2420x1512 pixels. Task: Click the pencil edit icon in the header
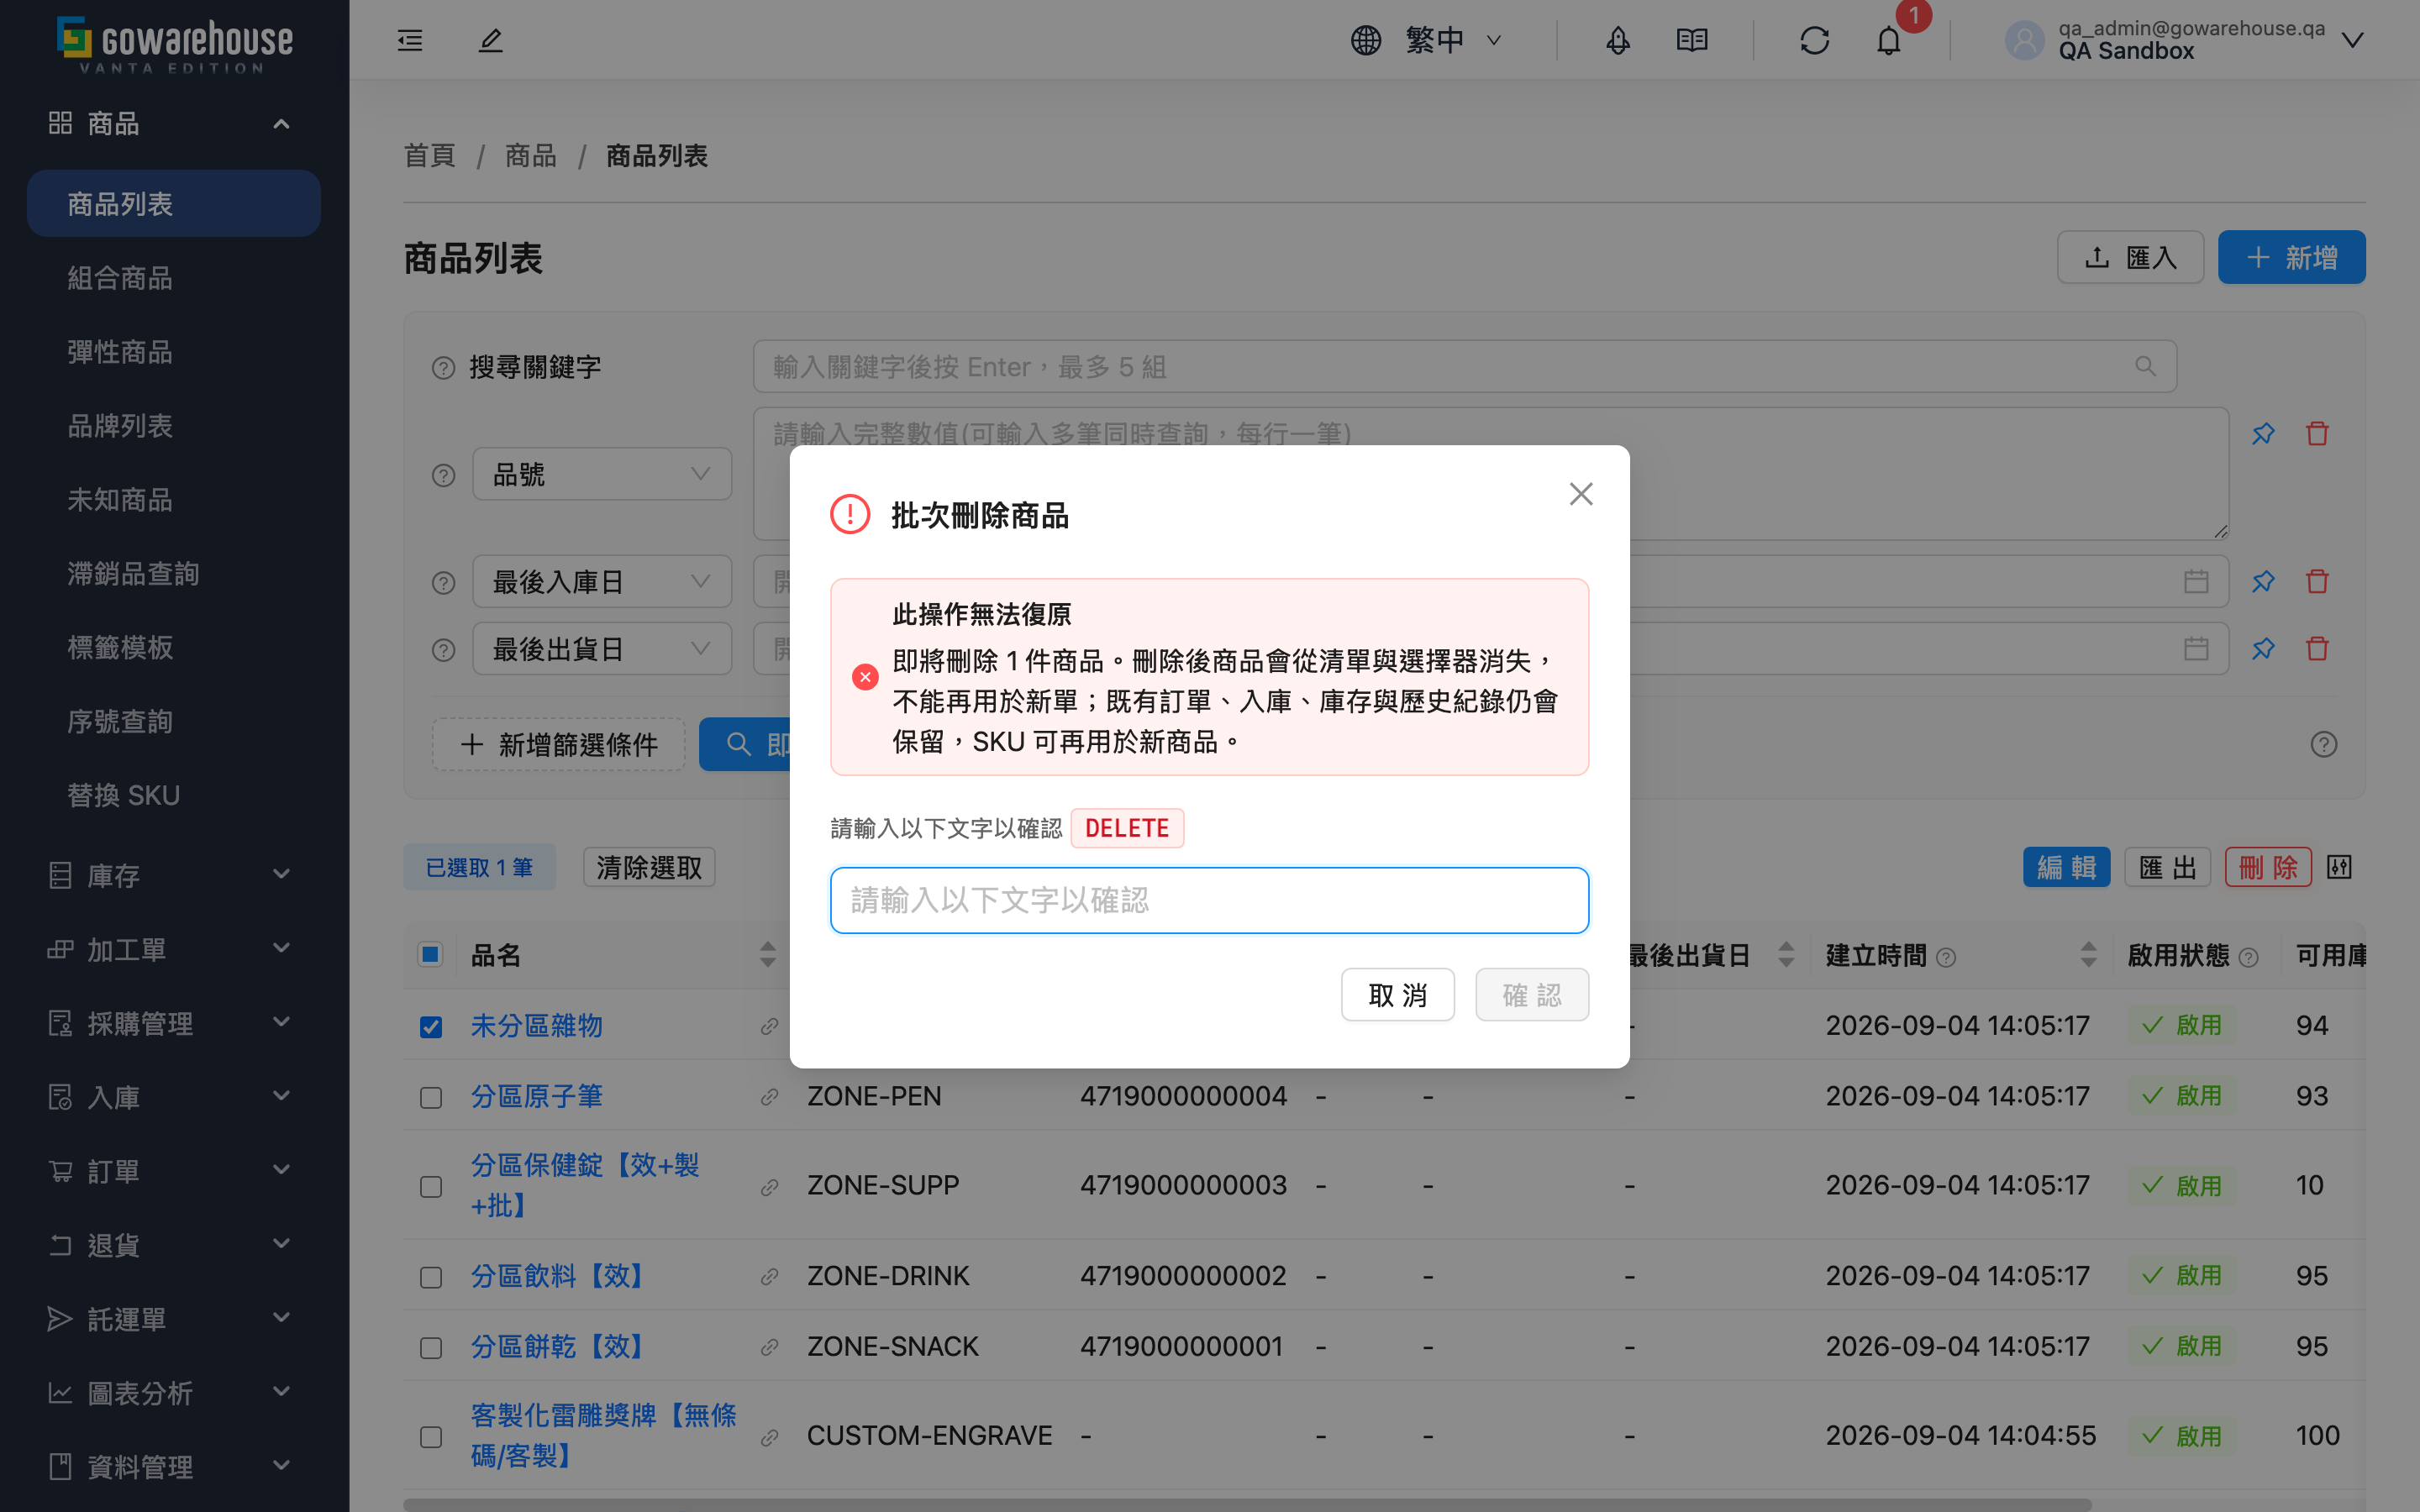(490, 40)
